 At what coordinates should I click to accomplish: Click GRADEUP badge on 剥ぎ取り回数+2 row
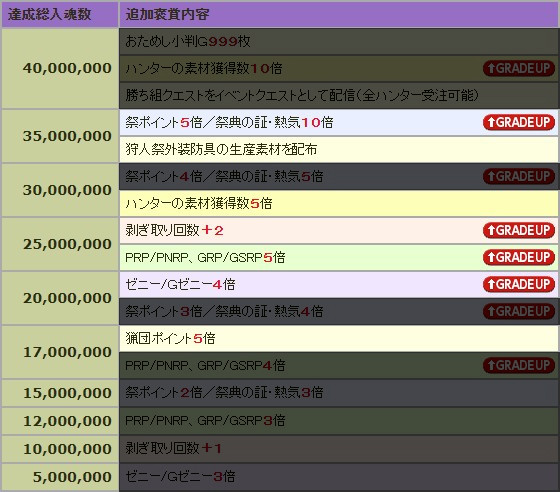(x=519, y=230)
